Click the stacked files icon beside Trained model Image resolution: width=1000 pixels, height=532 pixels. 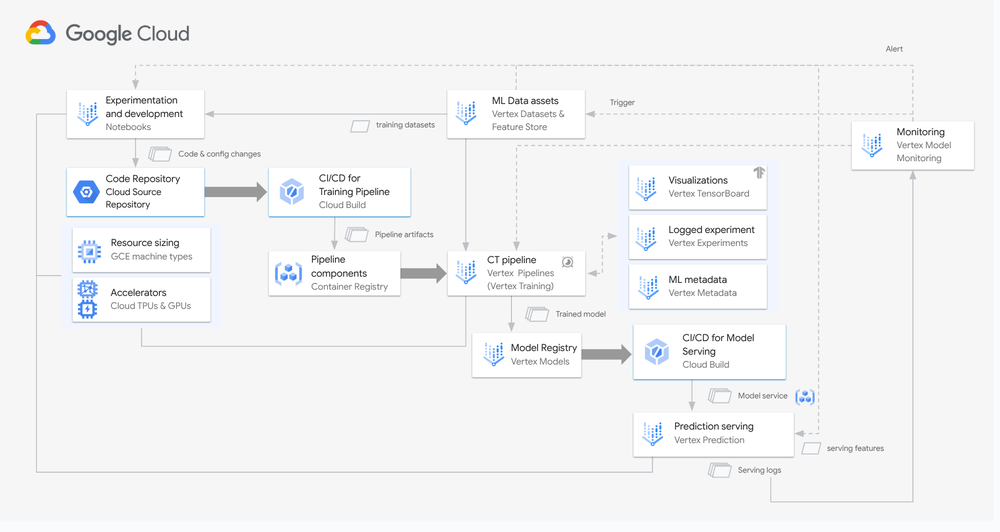pyautogui.click(x=537, y=314)
